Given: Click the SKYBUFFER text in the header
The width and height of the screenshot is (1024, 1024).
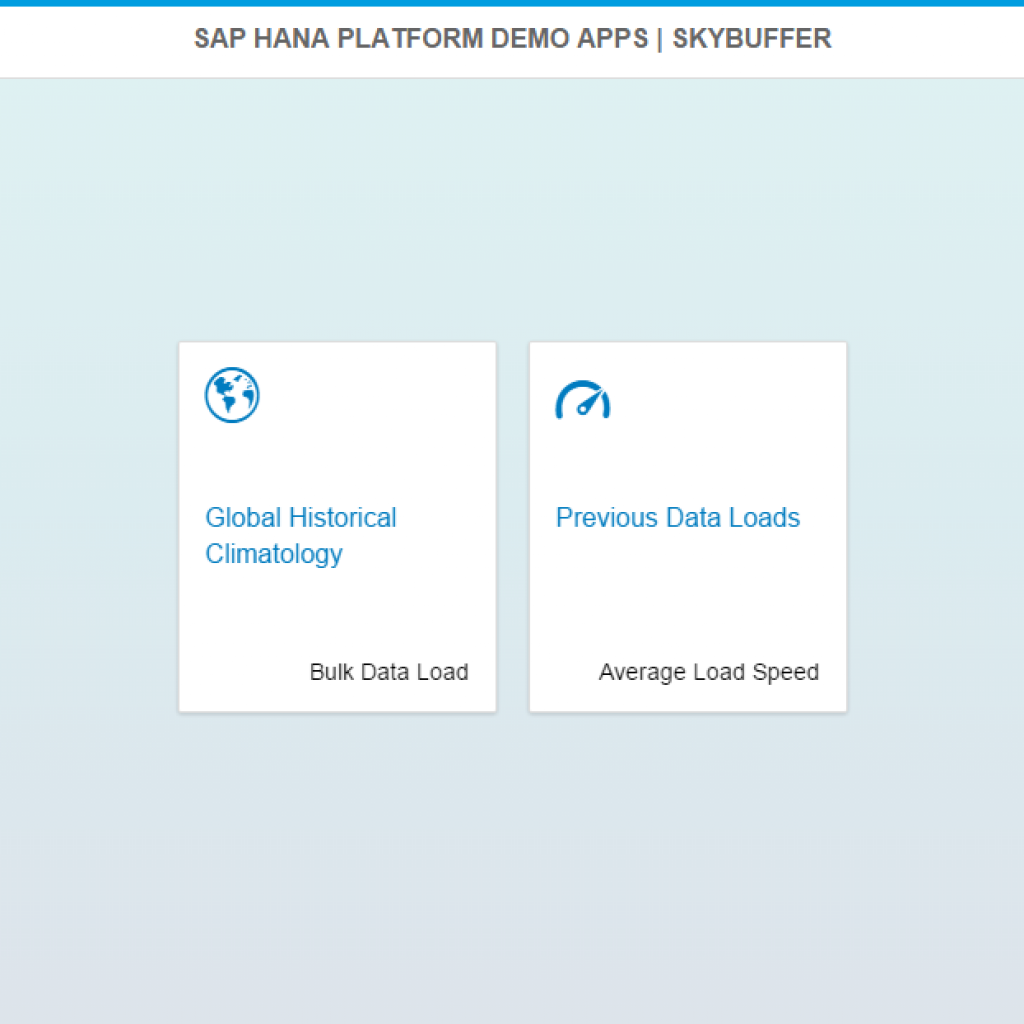Looking at the screenshot, I should (x=752, y=39).
